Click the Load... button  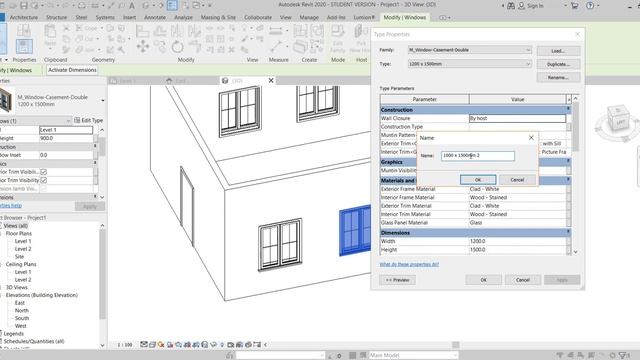click(558, 51)
